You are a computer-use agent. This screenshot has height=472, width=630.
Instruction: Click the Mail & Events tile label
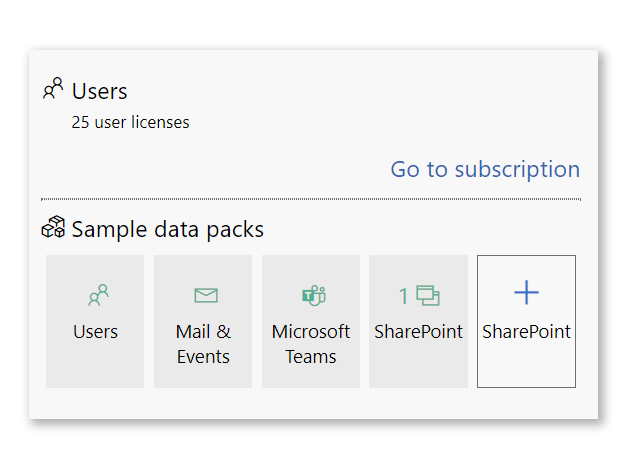[x=203, y=344]
